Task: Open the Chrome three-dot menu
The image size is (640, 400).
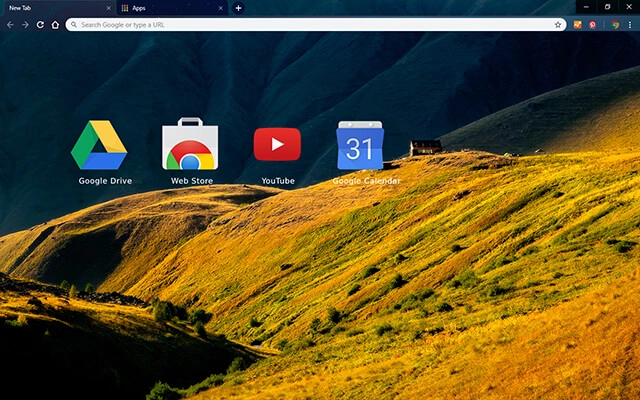Action: [630, 25]
